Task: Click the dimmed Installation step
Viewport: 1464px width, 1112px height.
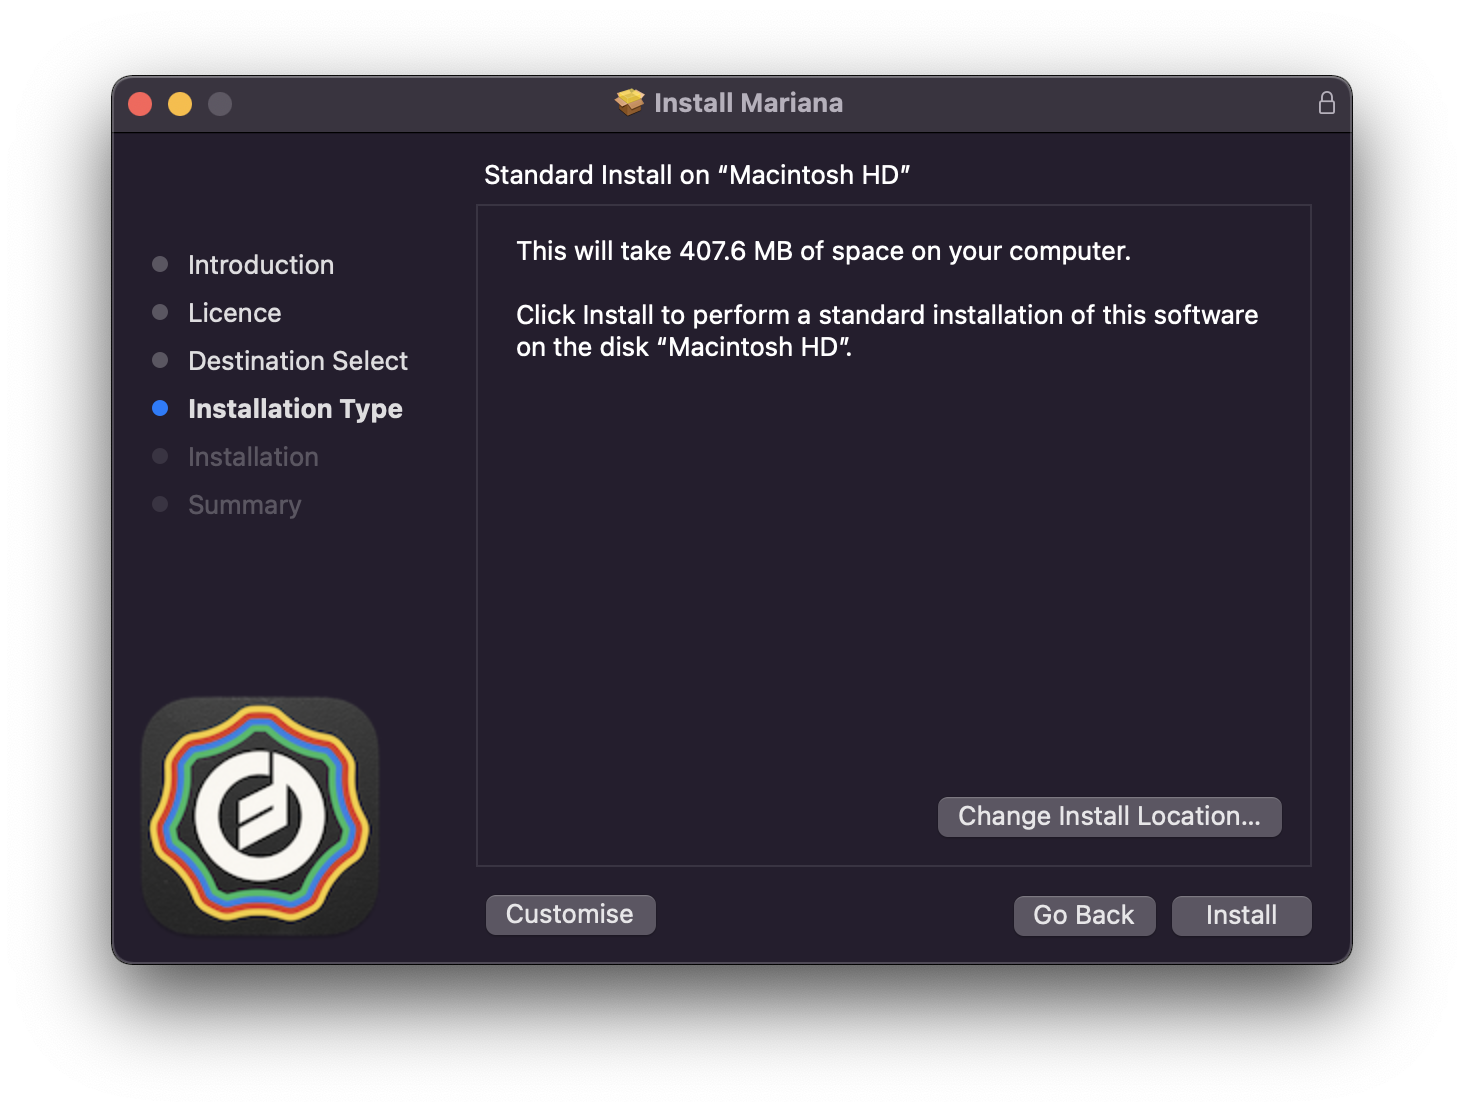Action: [x=253, y=457]
